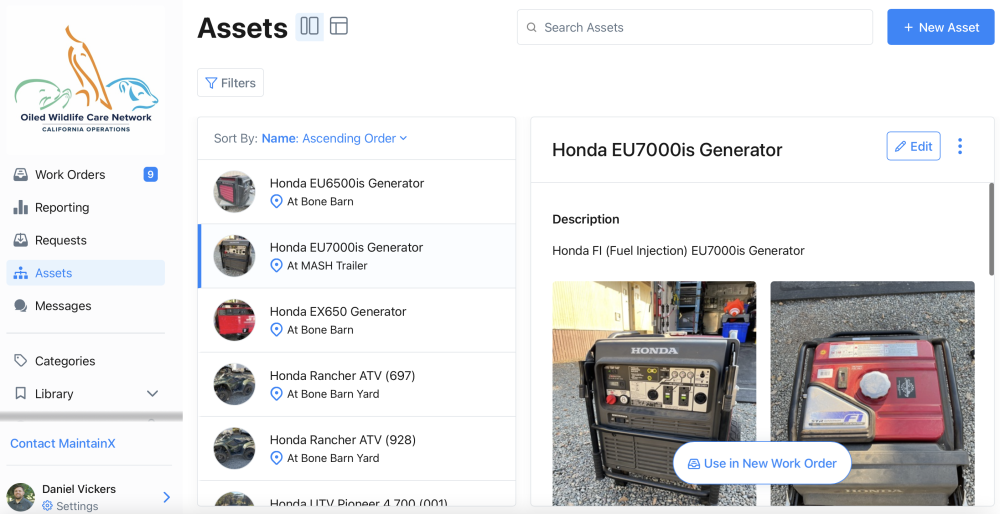The height and width of the screenshot is (514, 1000).
Task: Select Honda EX650 Generator row
Action: click(357, 320)
